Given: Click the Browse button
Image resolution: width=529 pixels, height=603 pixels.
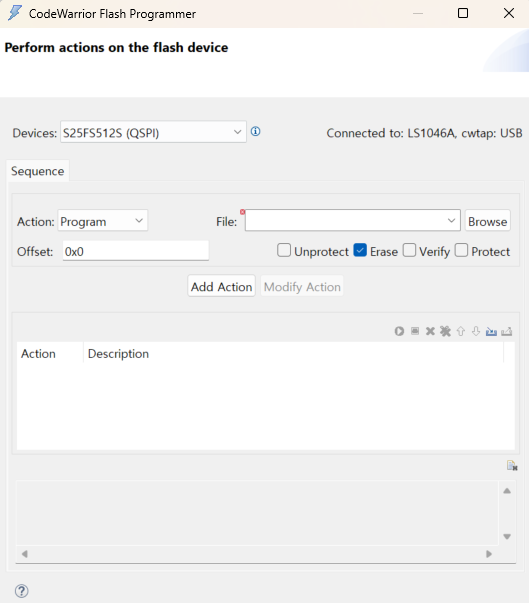Looking at the screenshot, I should [487, 221].
